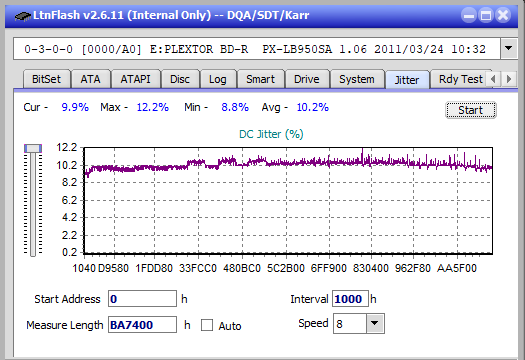Open the System tab
The width and height of the screenshot is (525, 360).
[357, 79]
